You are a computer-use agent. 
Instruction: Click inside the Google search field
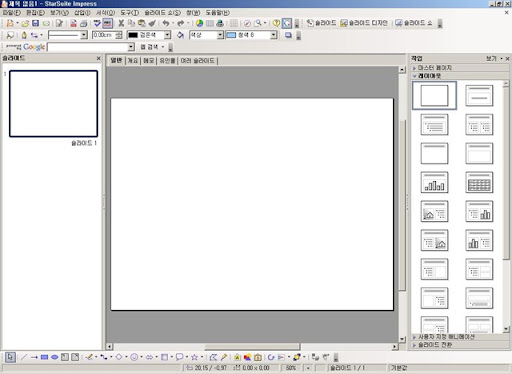(88, 47)
